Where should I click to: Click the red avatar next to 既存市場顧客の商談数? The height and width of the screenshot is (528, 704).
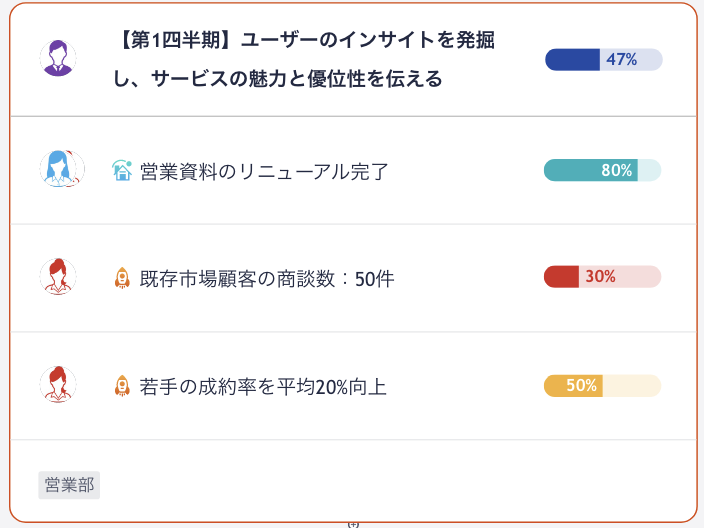[x=58, y=276]
